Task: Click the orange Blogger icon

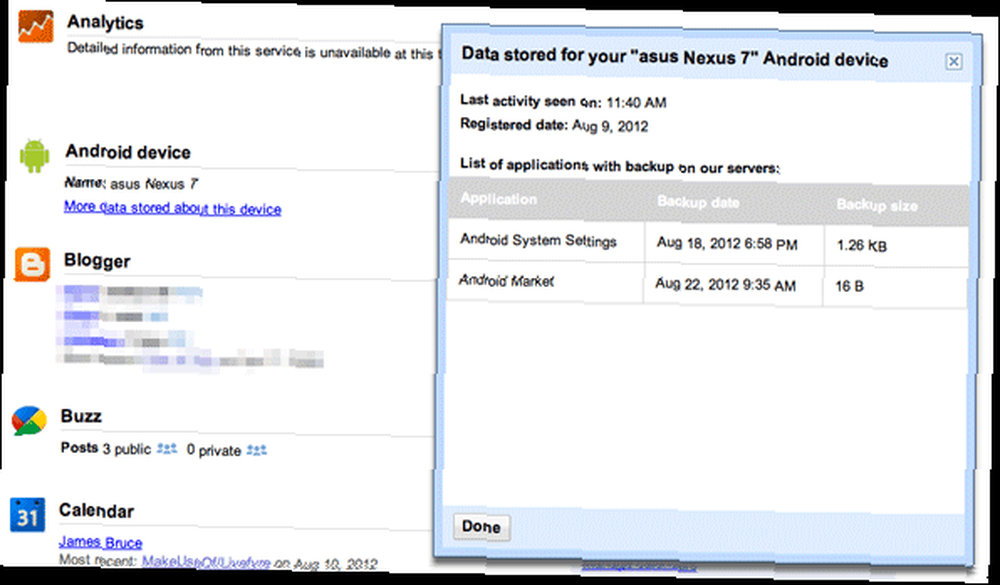Action: pos(32,264)
